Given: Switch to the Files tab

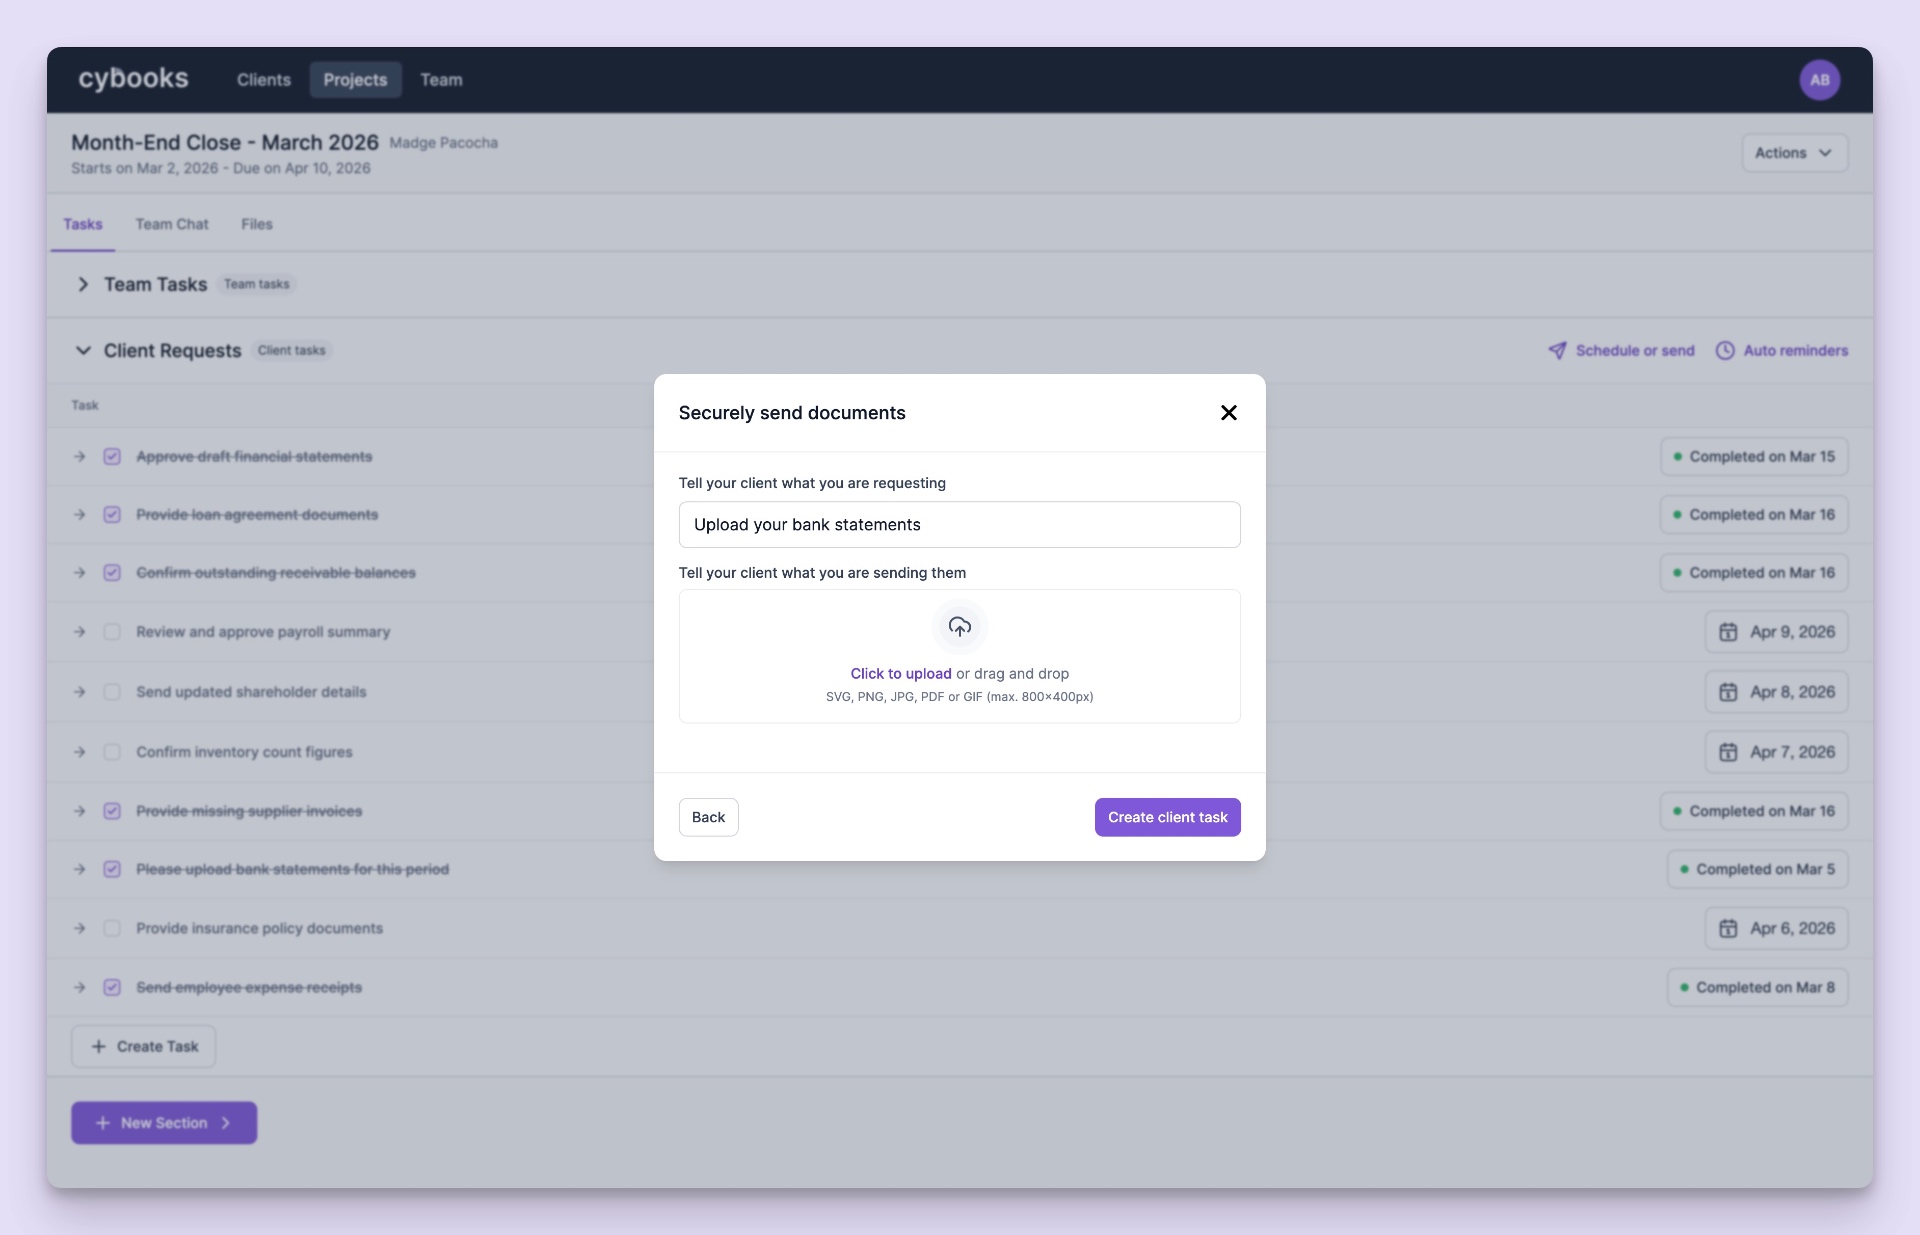Looking at the screenshot, I should click(x=257, y=224).
